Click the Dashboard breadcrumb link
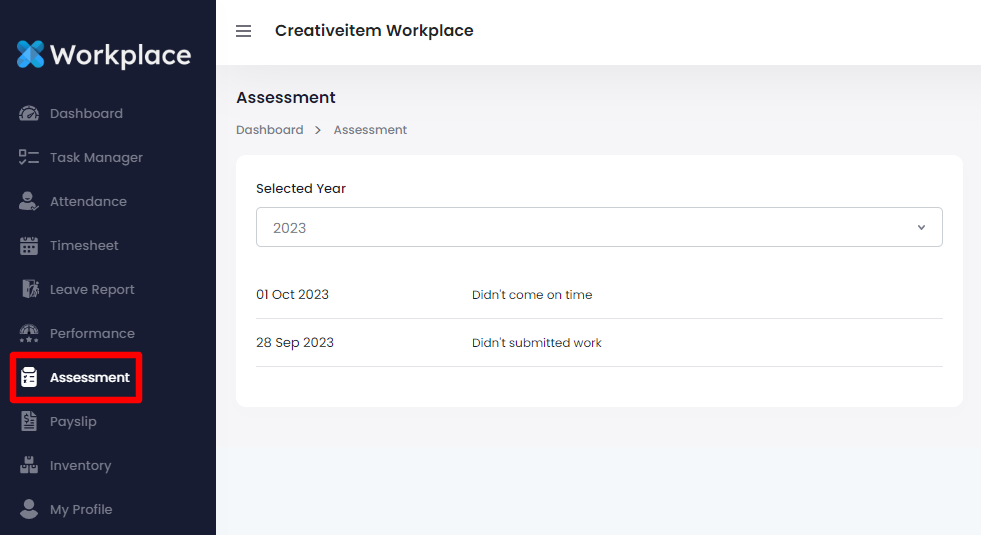This screenshot has width=981, height=535. pyautogui.click(x=269, y=130)
